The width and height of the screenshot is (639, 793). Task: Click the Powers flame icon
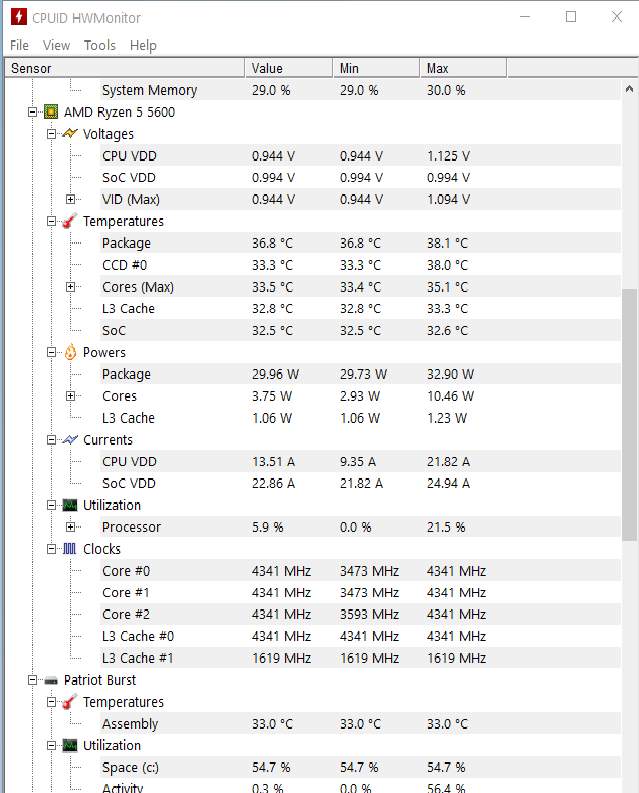click(69, 352)
